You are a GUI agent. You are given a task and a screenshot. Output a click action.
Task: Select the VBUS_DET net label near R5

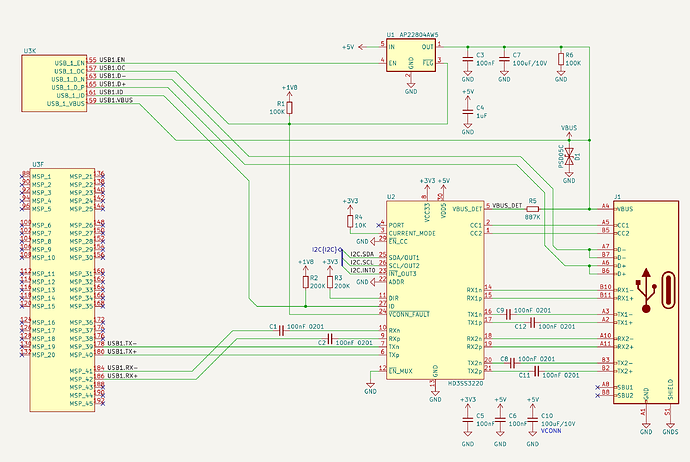[x=507, y=205]
